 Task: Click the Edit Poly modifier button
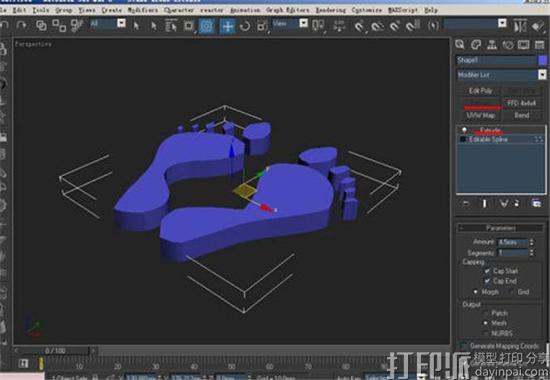point(480,91)
